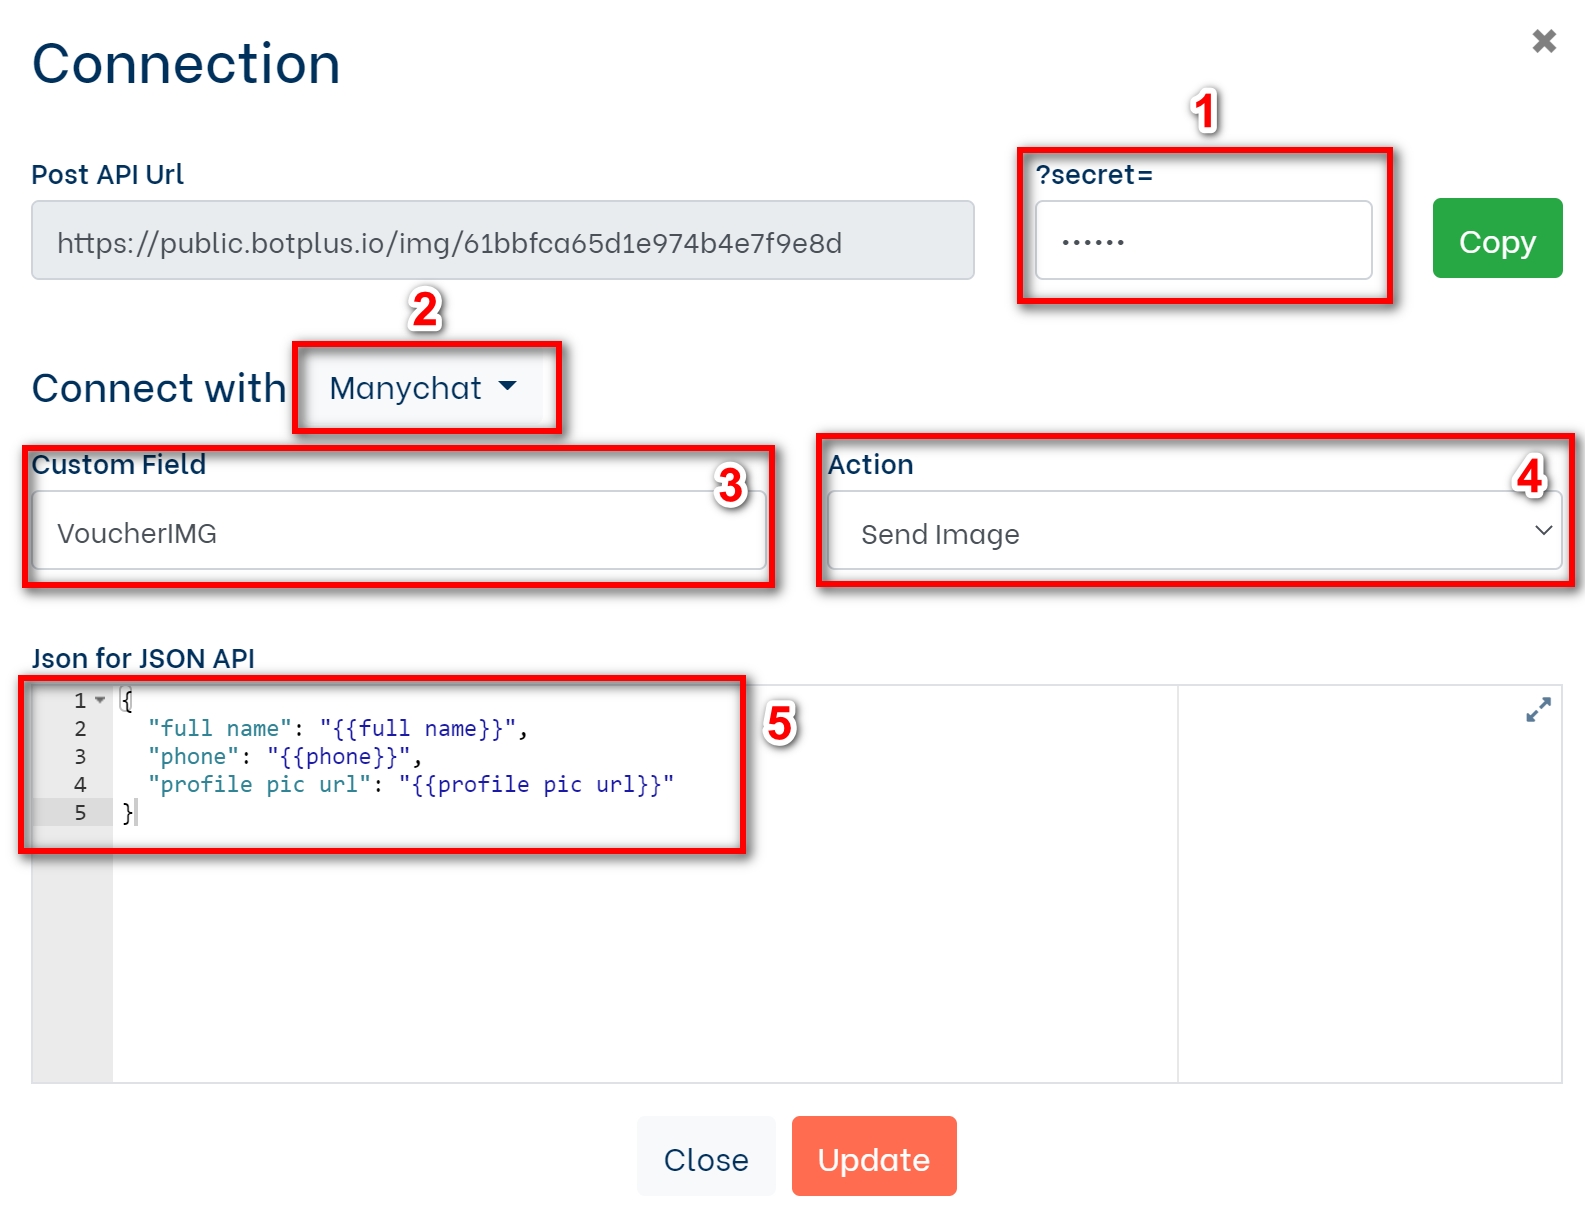Copy the Post API URL
1585x1212 pixels.
(1496, 239)
